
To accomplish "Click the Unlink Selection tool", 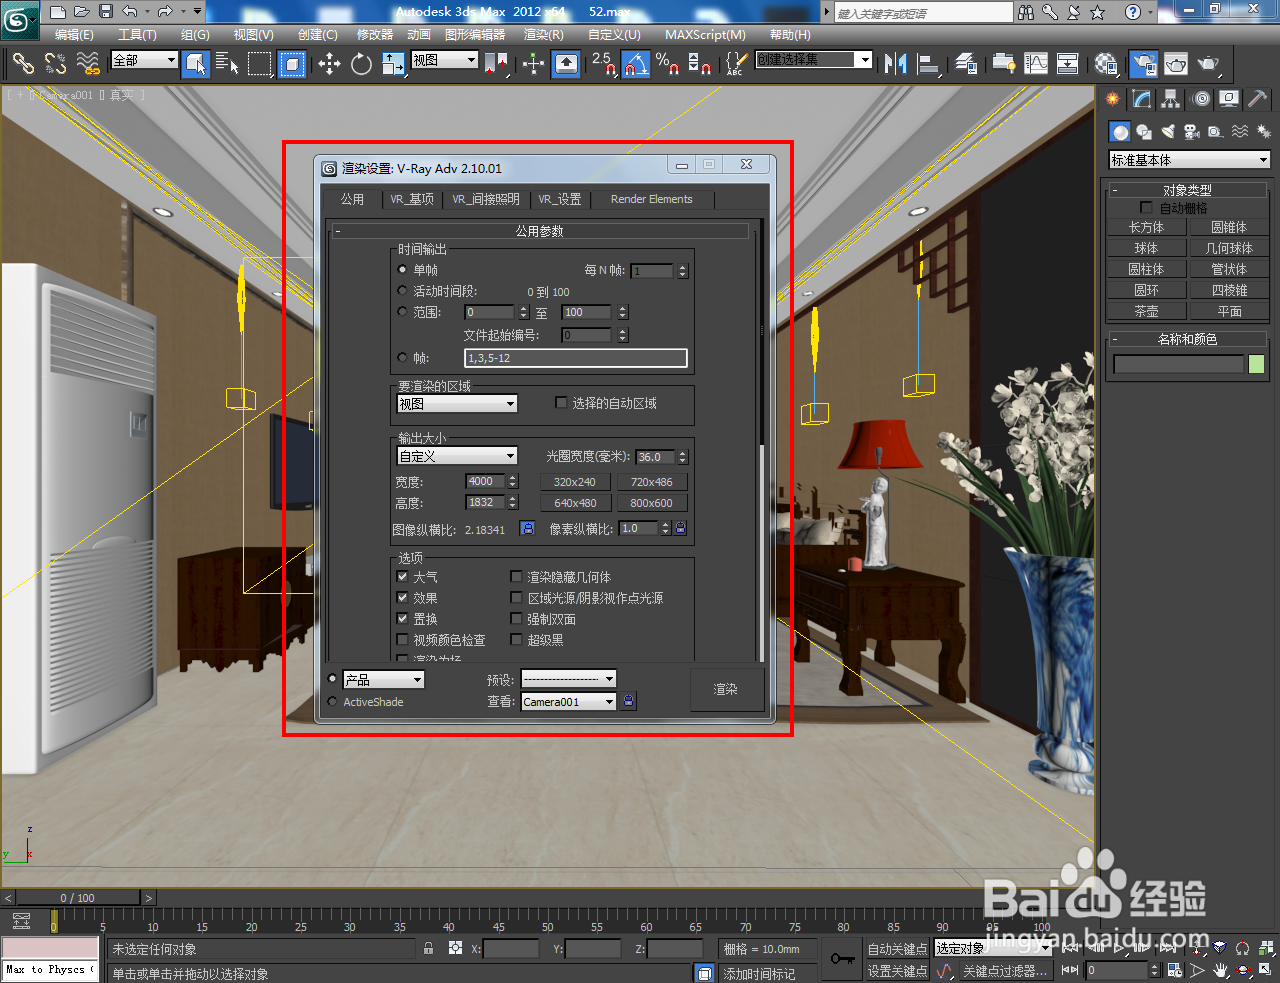I will (x=55, y=64).
